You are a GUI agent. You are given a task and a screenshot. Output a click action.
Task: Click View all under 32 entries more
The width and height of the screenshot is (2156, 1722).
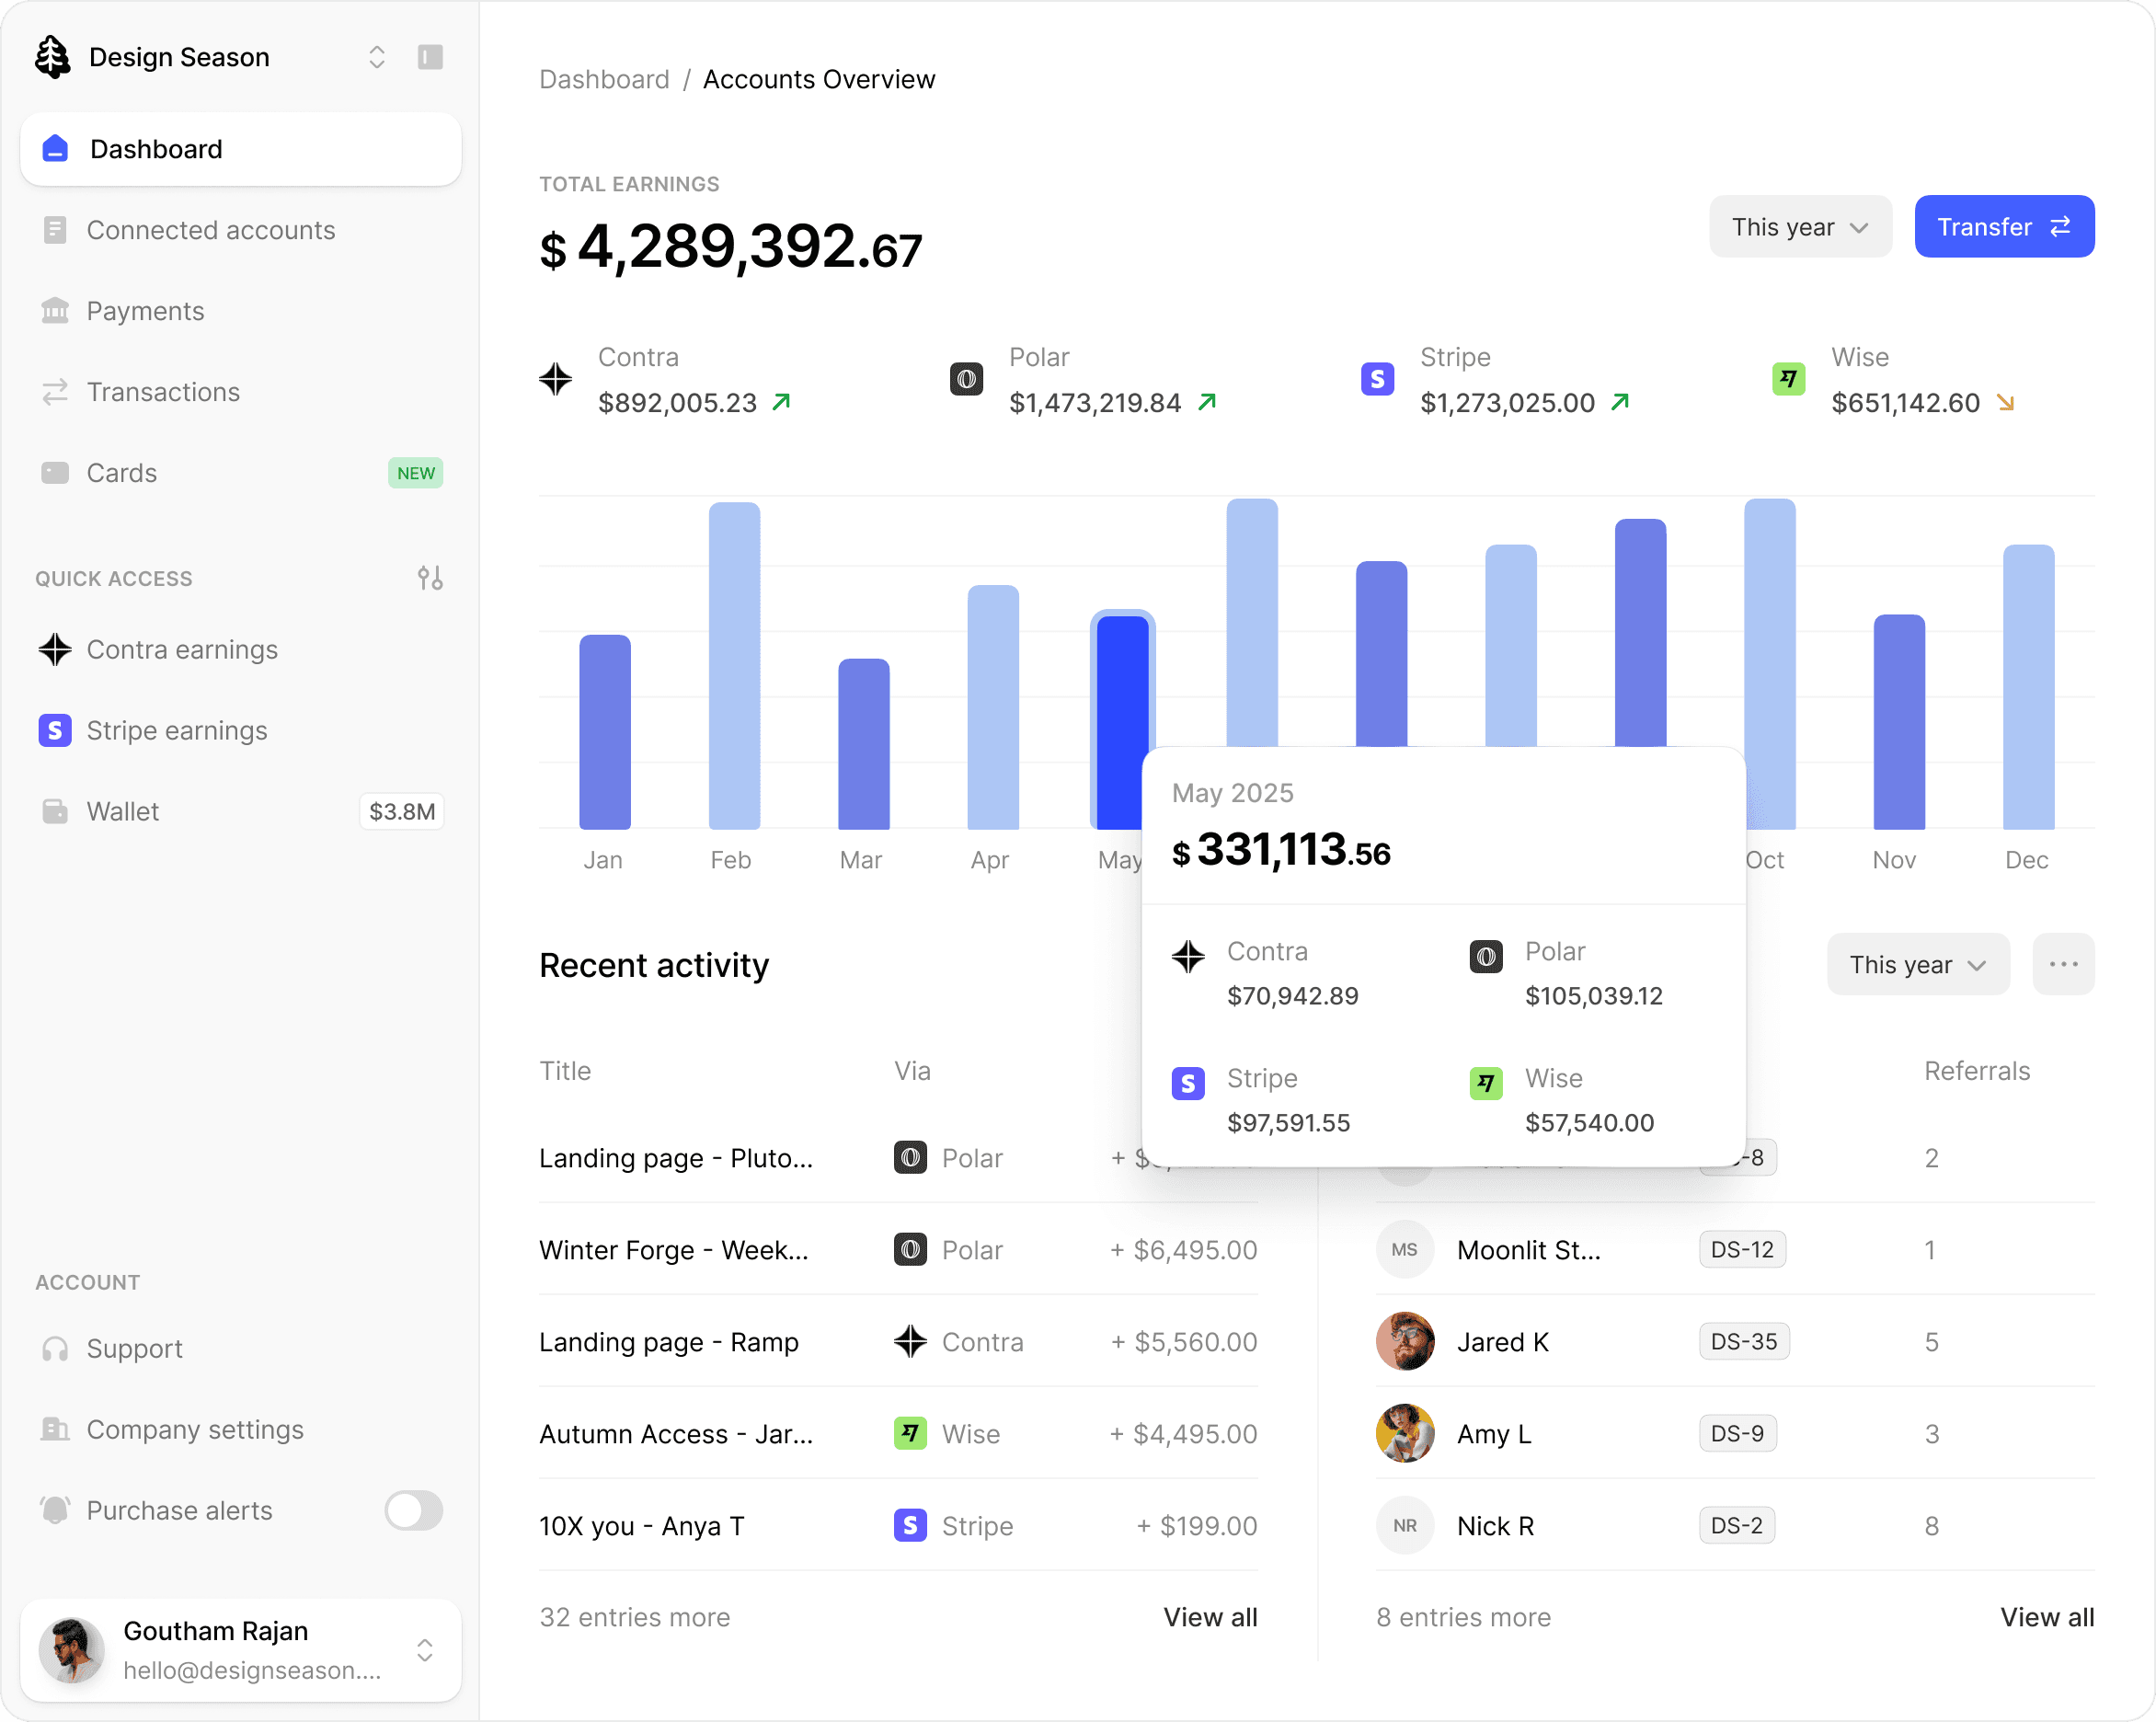1209,1617
